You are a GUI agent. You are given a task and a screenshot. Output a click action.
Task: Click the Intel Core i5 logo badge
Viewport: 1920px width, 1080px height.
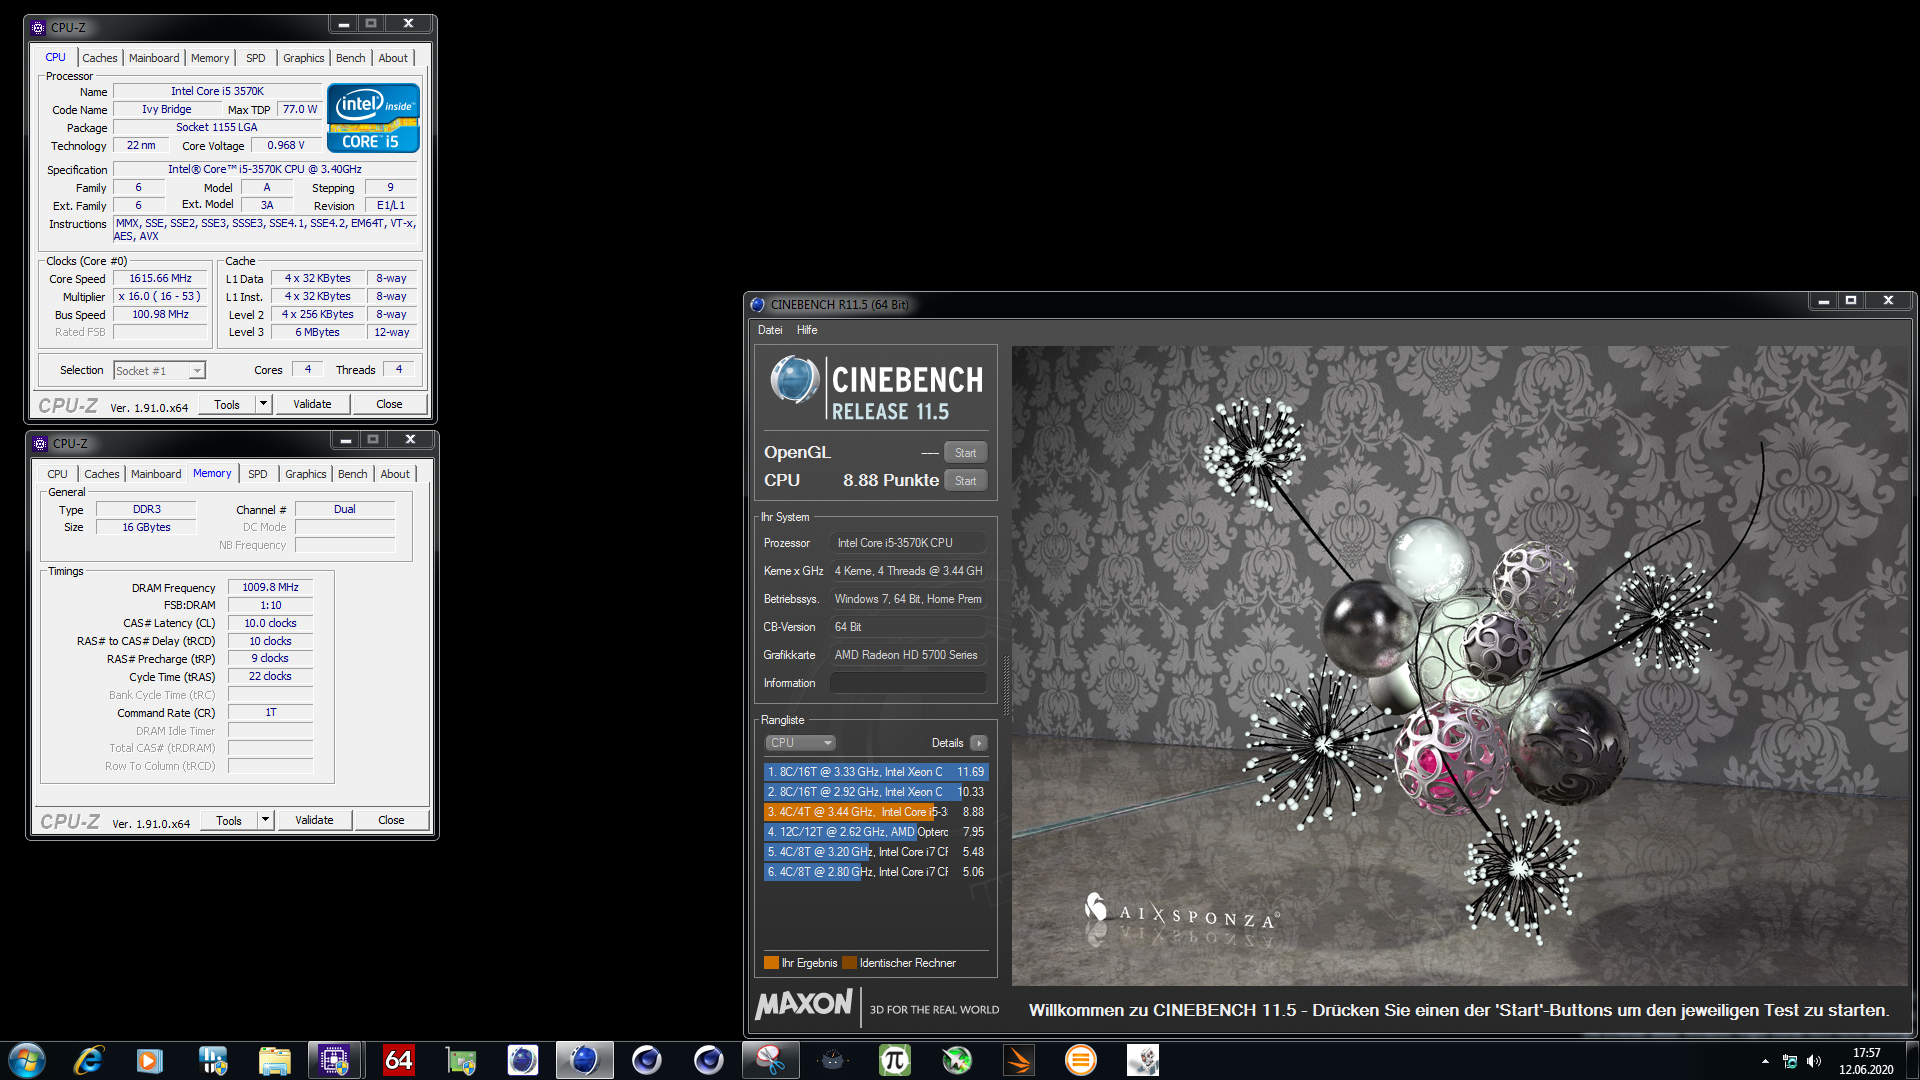click(373, 118)
